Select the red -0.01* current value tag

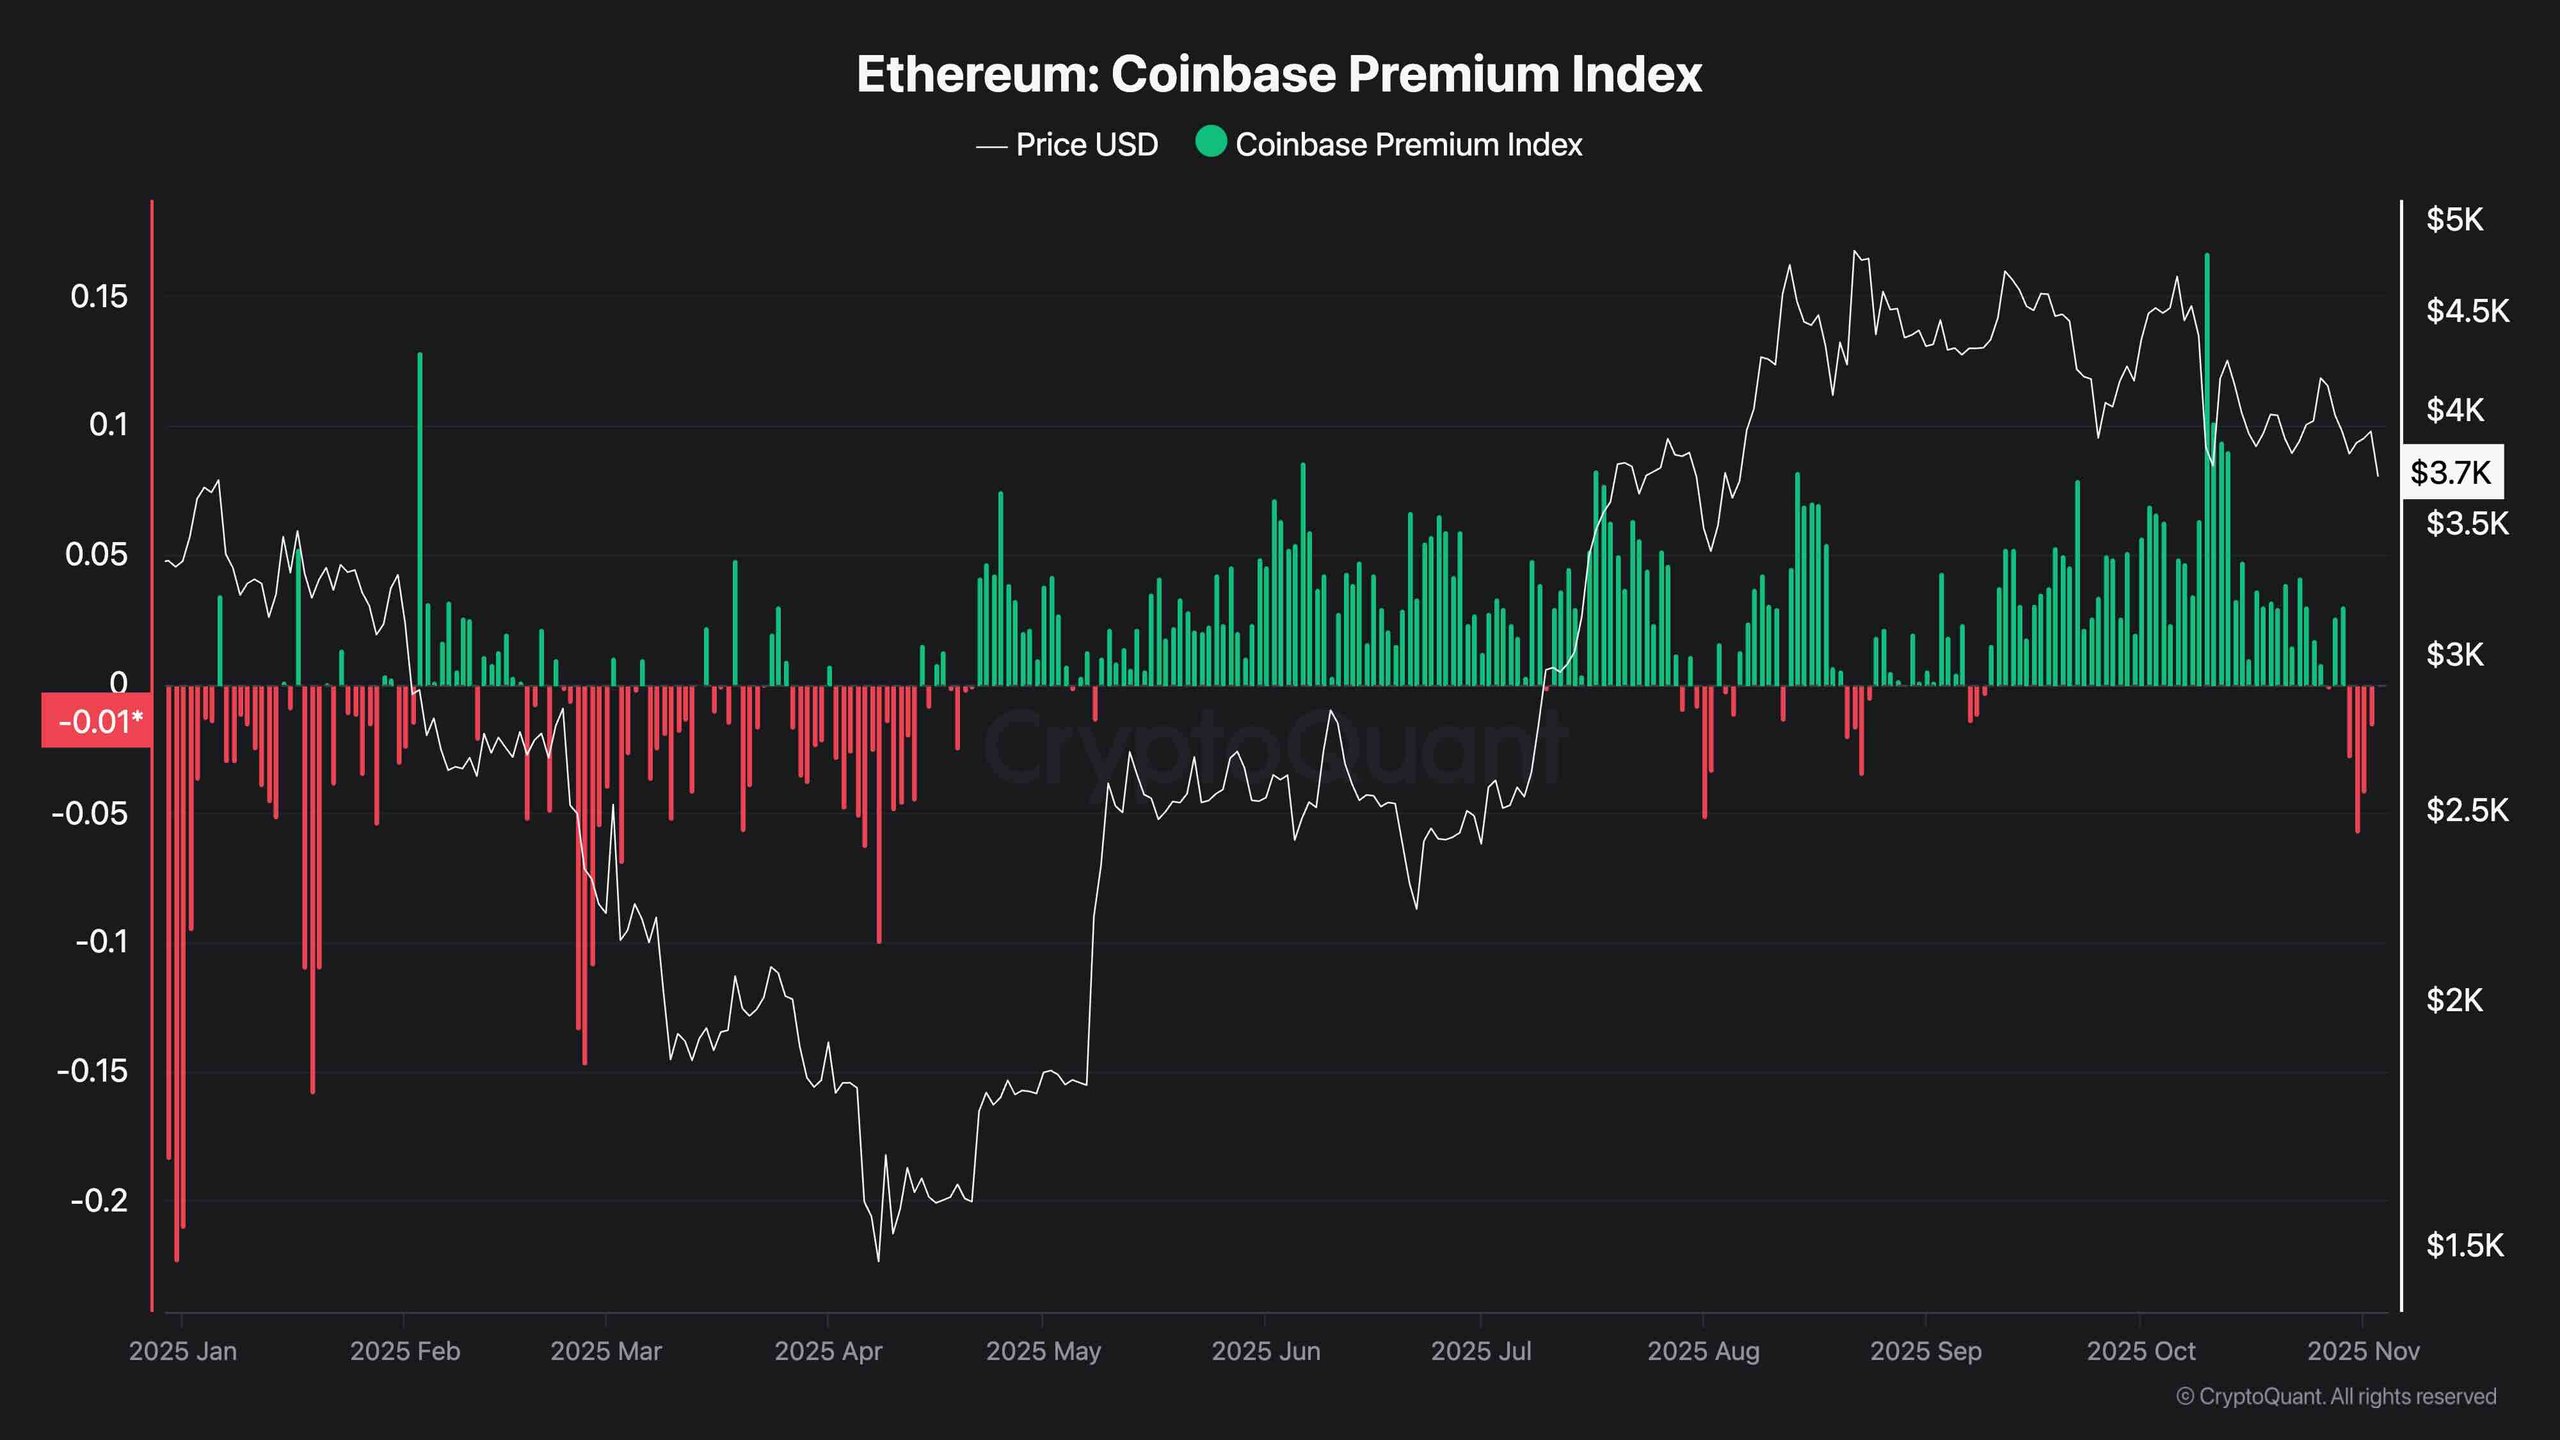pyautogui.click(x=96, y=720)
